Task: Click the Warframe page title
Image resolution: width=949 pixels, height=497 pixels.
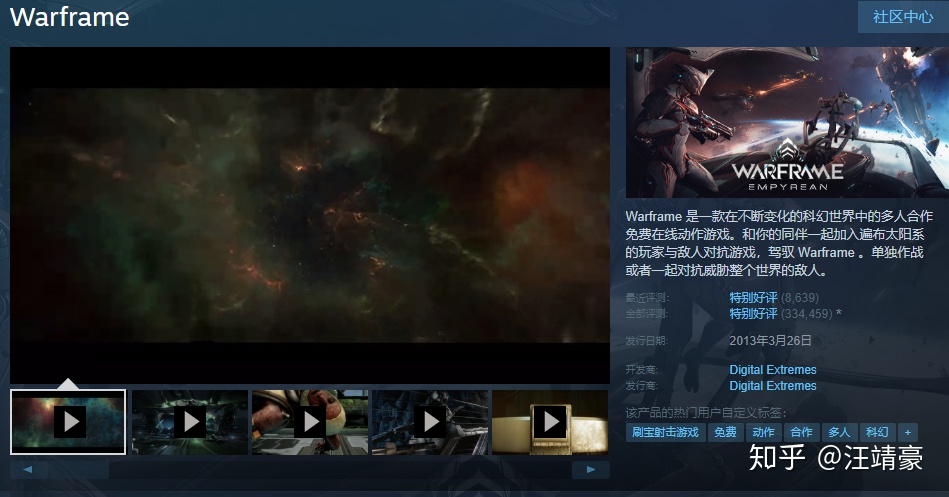Action: point(70,17)
